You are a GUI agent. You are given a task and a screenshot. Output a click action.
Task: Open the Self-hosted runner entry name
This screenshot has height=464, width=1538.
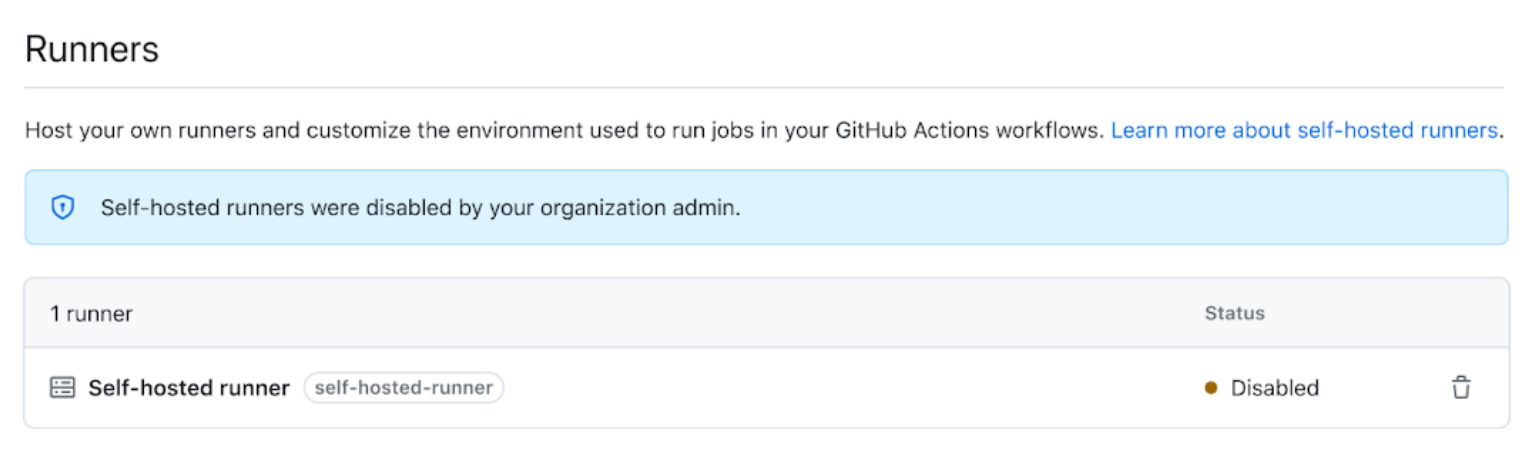click(189, 388)
